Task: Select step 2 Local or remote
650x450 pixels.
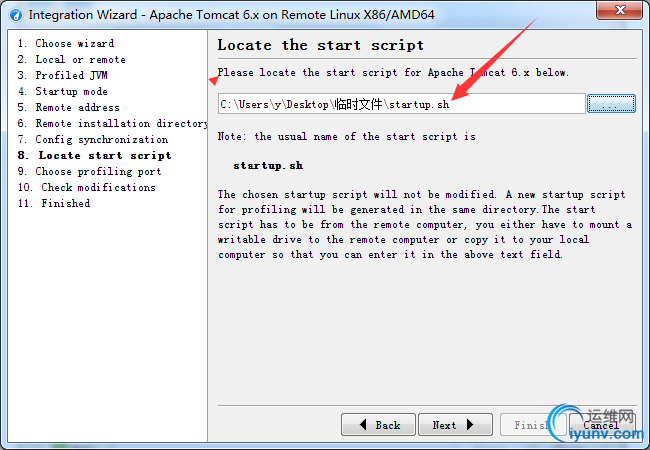Action: tap(71, 59)
